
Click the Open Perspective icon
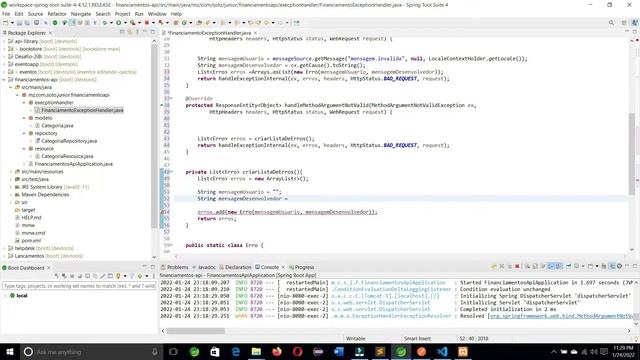(x=624, y=23)
